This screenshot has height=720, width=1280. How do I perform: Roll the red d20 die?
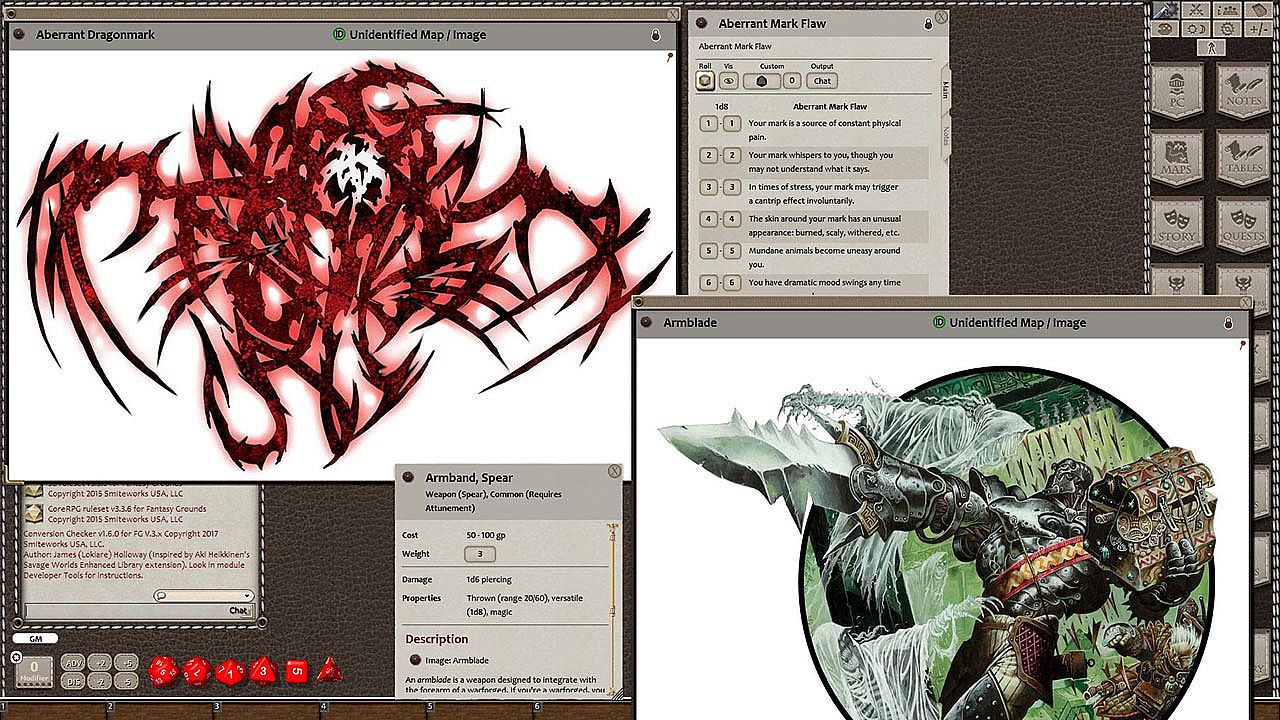[x=163, y=671]
